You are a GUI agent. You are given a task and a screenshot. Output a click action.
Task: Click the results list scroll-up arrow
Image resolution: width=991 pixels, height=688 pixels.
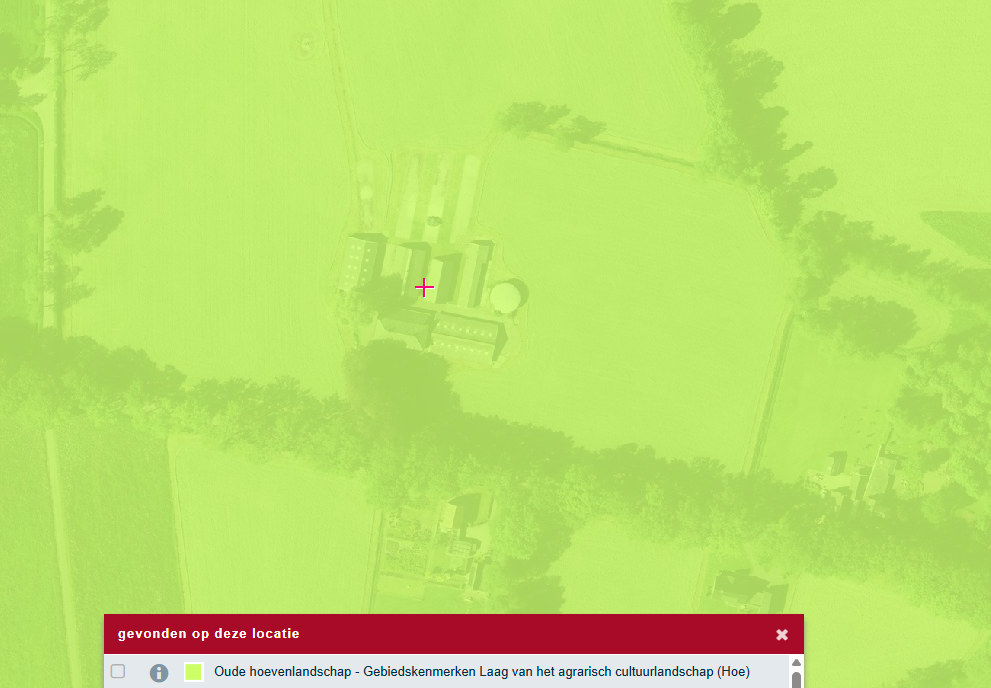pos(796,662)
